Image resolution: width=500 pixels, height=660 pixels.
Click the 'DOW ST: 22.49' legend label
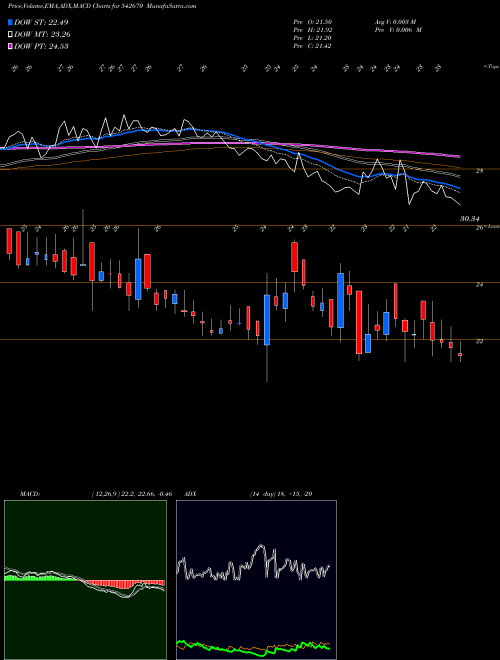[x=41, y=22]
